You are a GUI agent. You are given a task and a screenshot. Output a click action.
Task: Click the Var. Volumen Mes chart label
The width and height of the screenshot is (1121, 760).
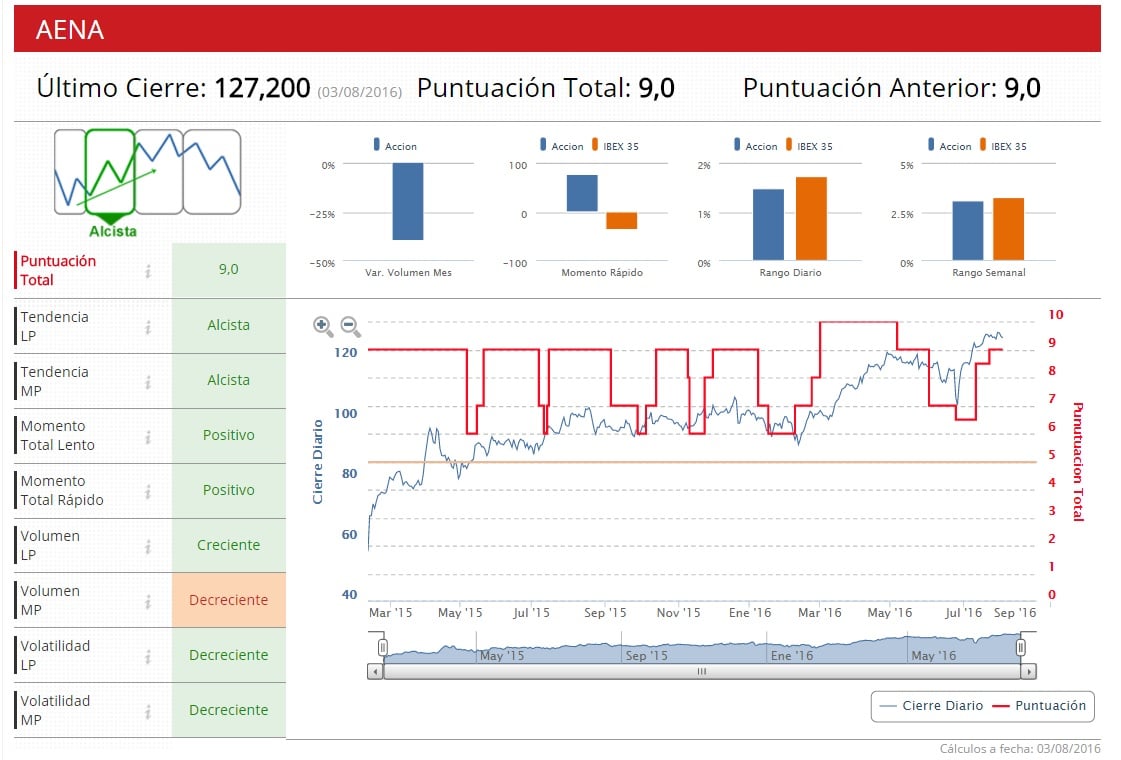click(x=408, y=272)
